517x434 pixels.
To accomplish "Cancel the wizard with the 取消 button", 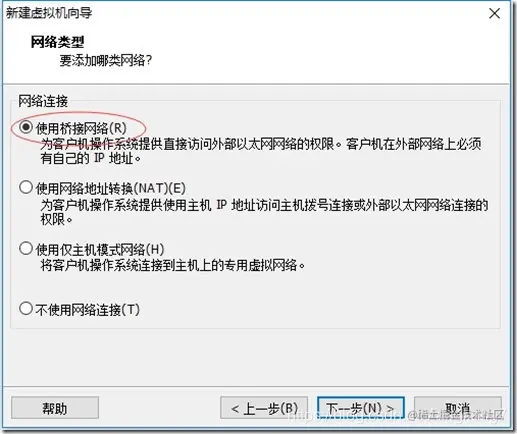I will click(x=458, y=408).
